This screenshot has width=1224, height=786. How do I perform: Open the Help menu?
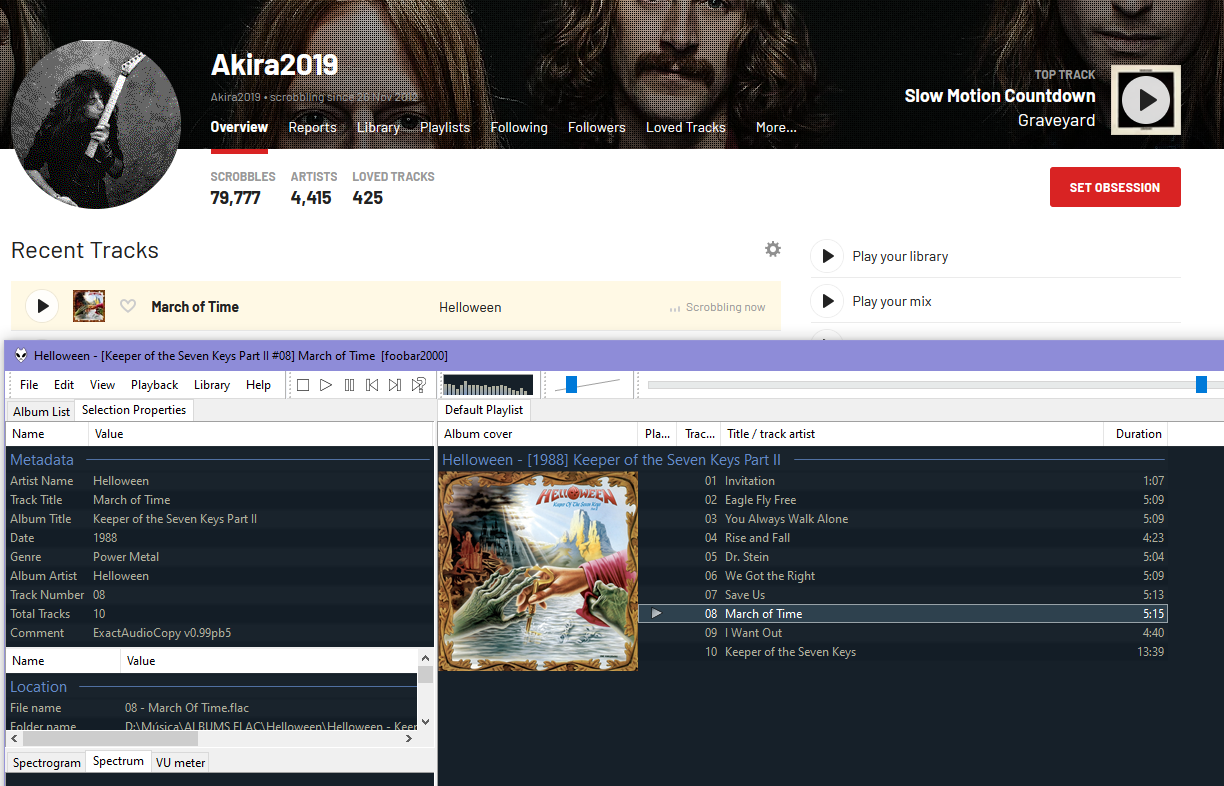coord(258,385)
